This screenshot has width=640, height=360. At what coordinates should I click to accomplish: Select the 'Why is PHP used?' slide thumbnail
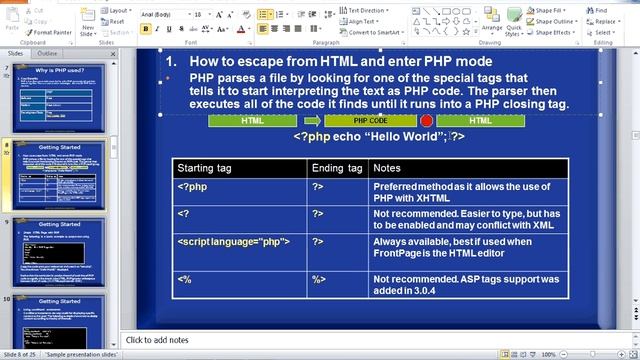tap(59, 98)
